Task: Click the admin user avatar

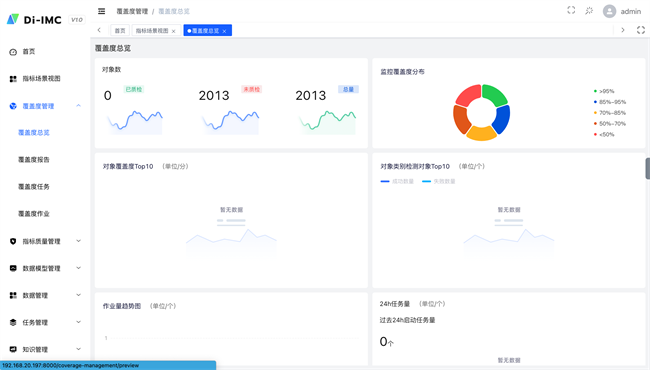Action: [x=609, y=11]
